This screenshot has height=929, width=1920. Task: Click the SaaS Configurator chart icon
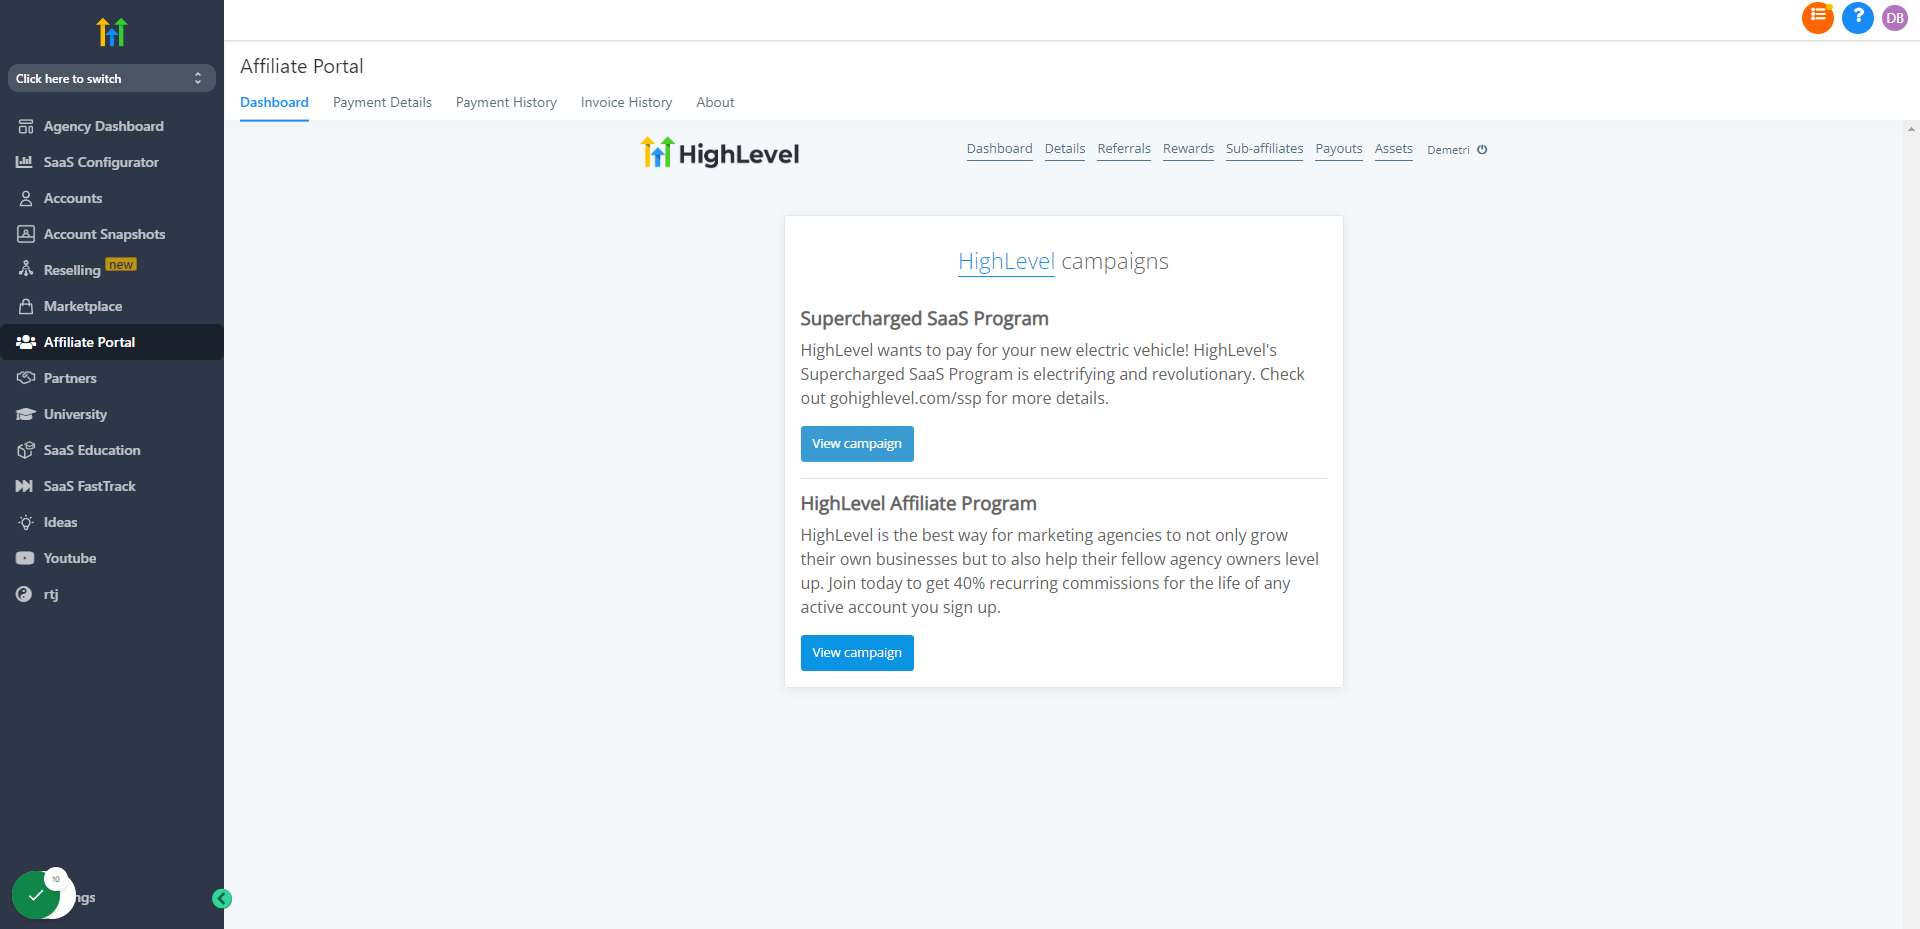[x=25, y=162]
